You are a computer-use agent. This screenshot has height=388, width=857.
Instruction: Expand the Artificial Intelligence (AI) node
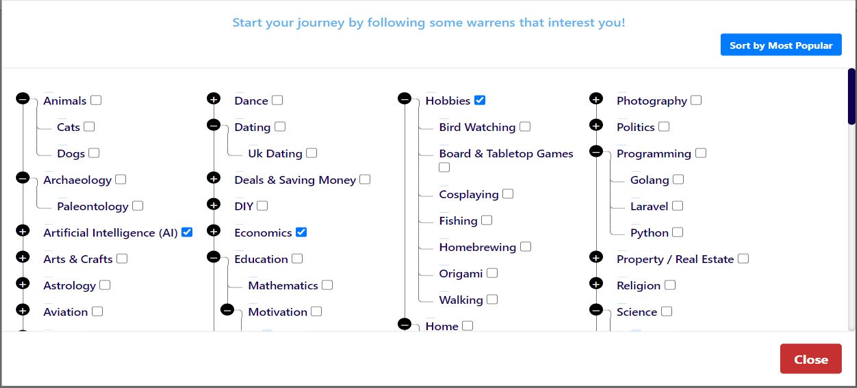tap(22, 231)
